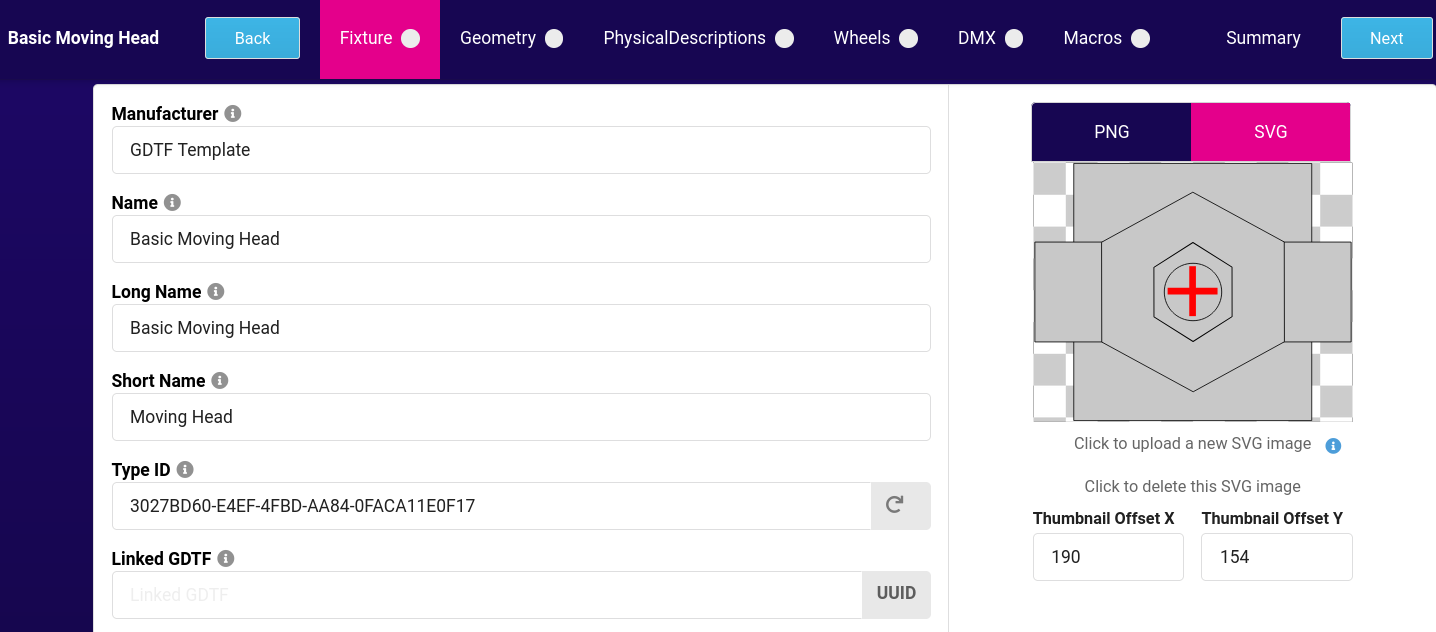Image resolution: width=1436 pixels, height=632 pixels.
Task: Click the Next button
Action: coord(1387,38)
